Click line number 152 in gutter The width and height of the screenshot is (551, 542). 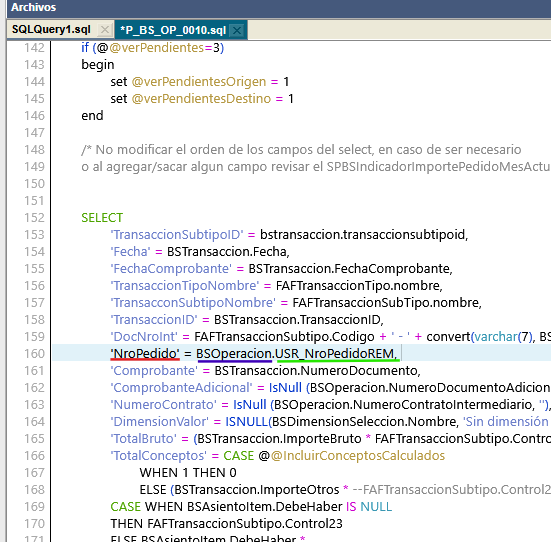click(x=34, y=218)
